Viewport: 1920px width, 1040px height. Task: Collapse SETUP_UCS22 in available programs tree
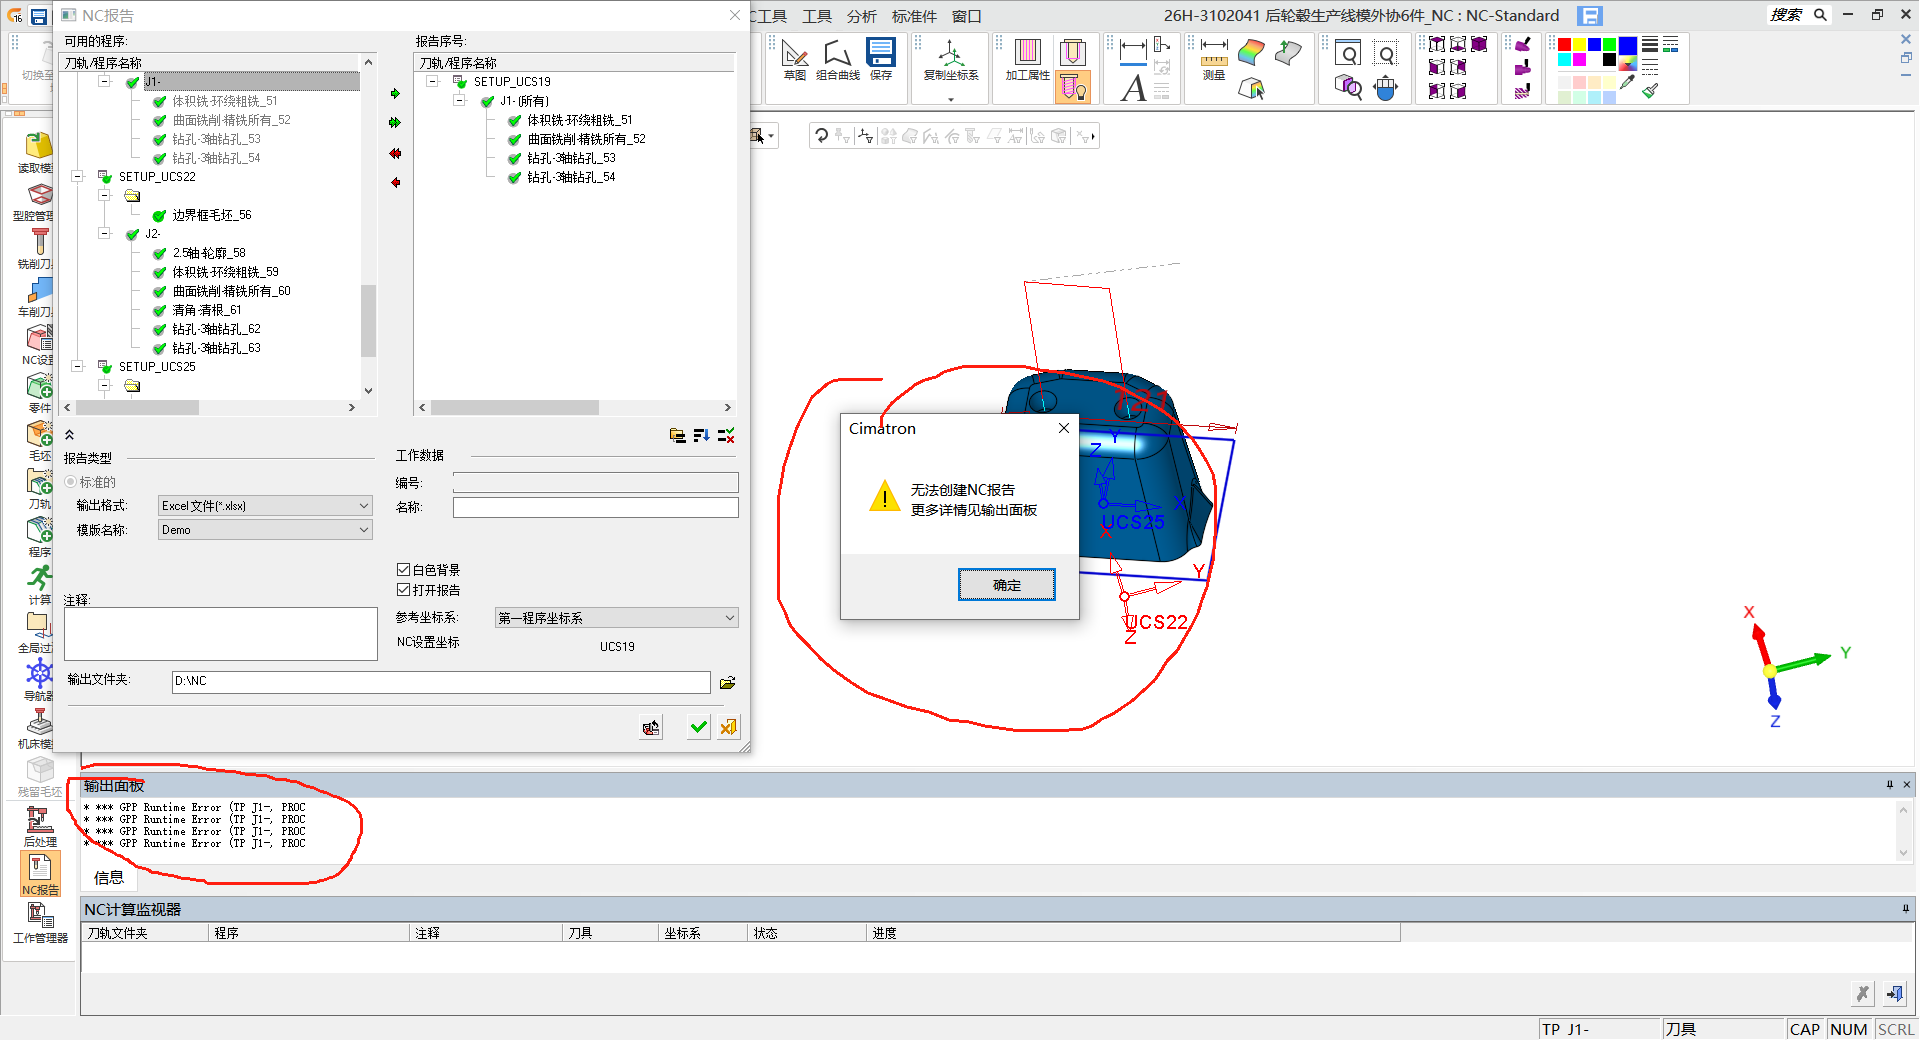(78, 177)
